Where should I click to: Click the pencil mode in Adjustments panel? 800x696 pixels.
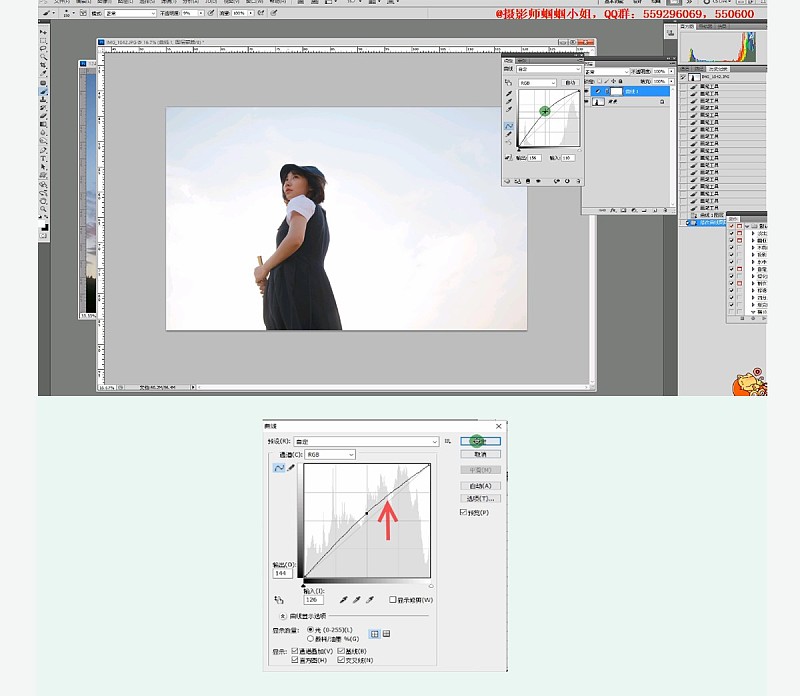pos(509,134)
